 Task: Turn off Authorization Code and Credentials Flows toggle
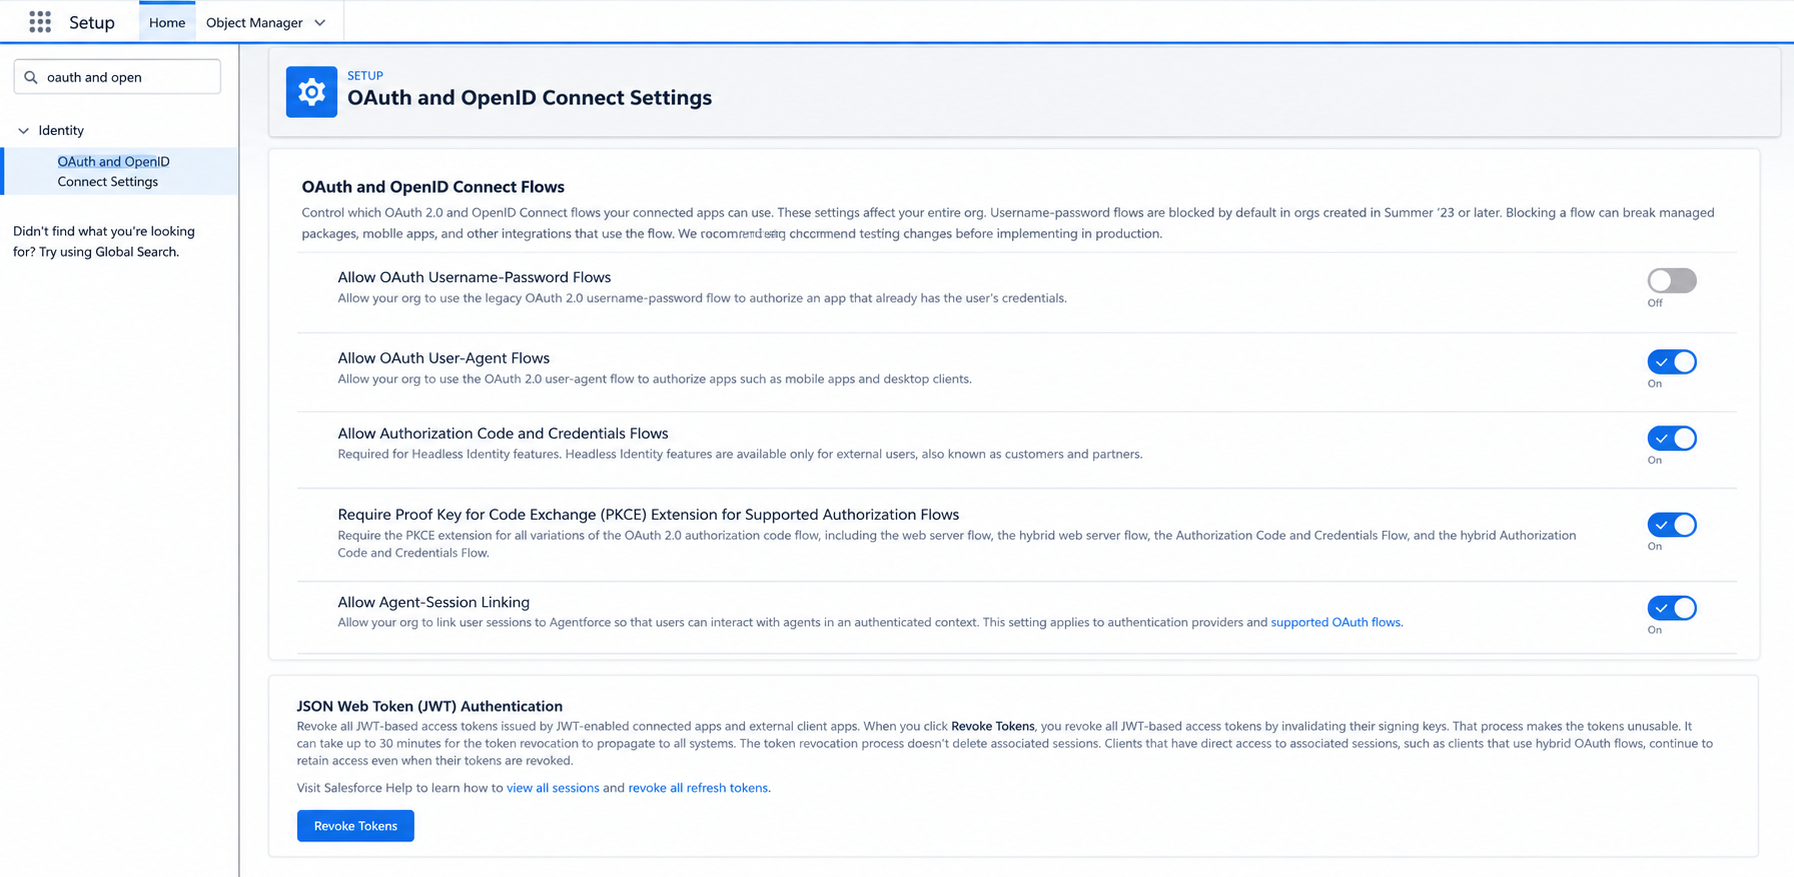1672,438
